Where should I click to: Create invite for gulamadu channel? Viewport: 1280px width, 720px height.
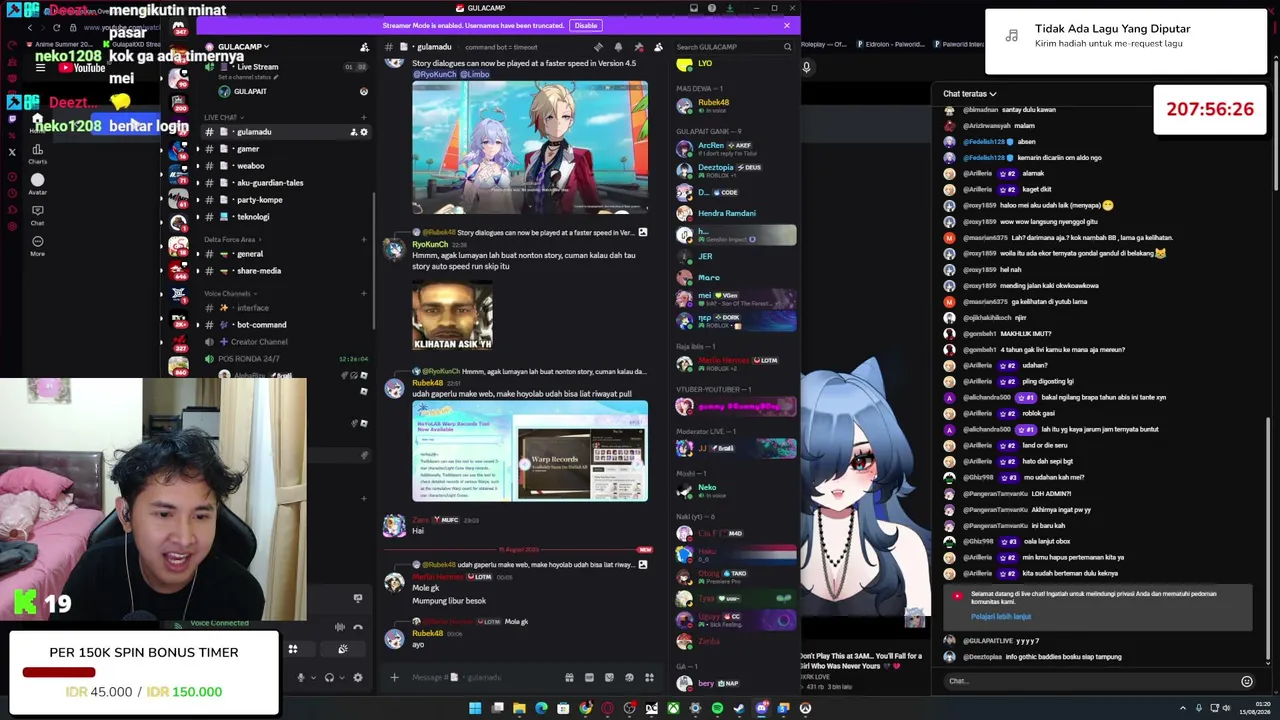pyautogui.click(x=353, y=132)
